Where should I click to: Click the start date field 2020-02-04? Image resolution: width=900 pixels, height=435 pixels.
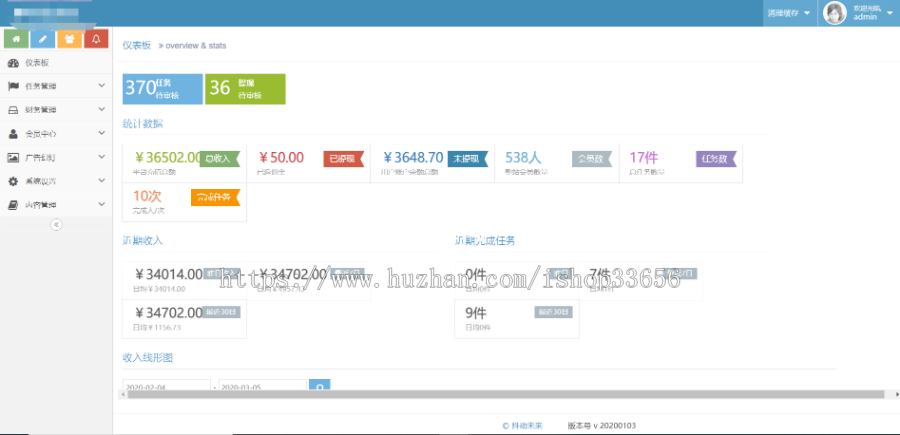[x=166, y=386]
